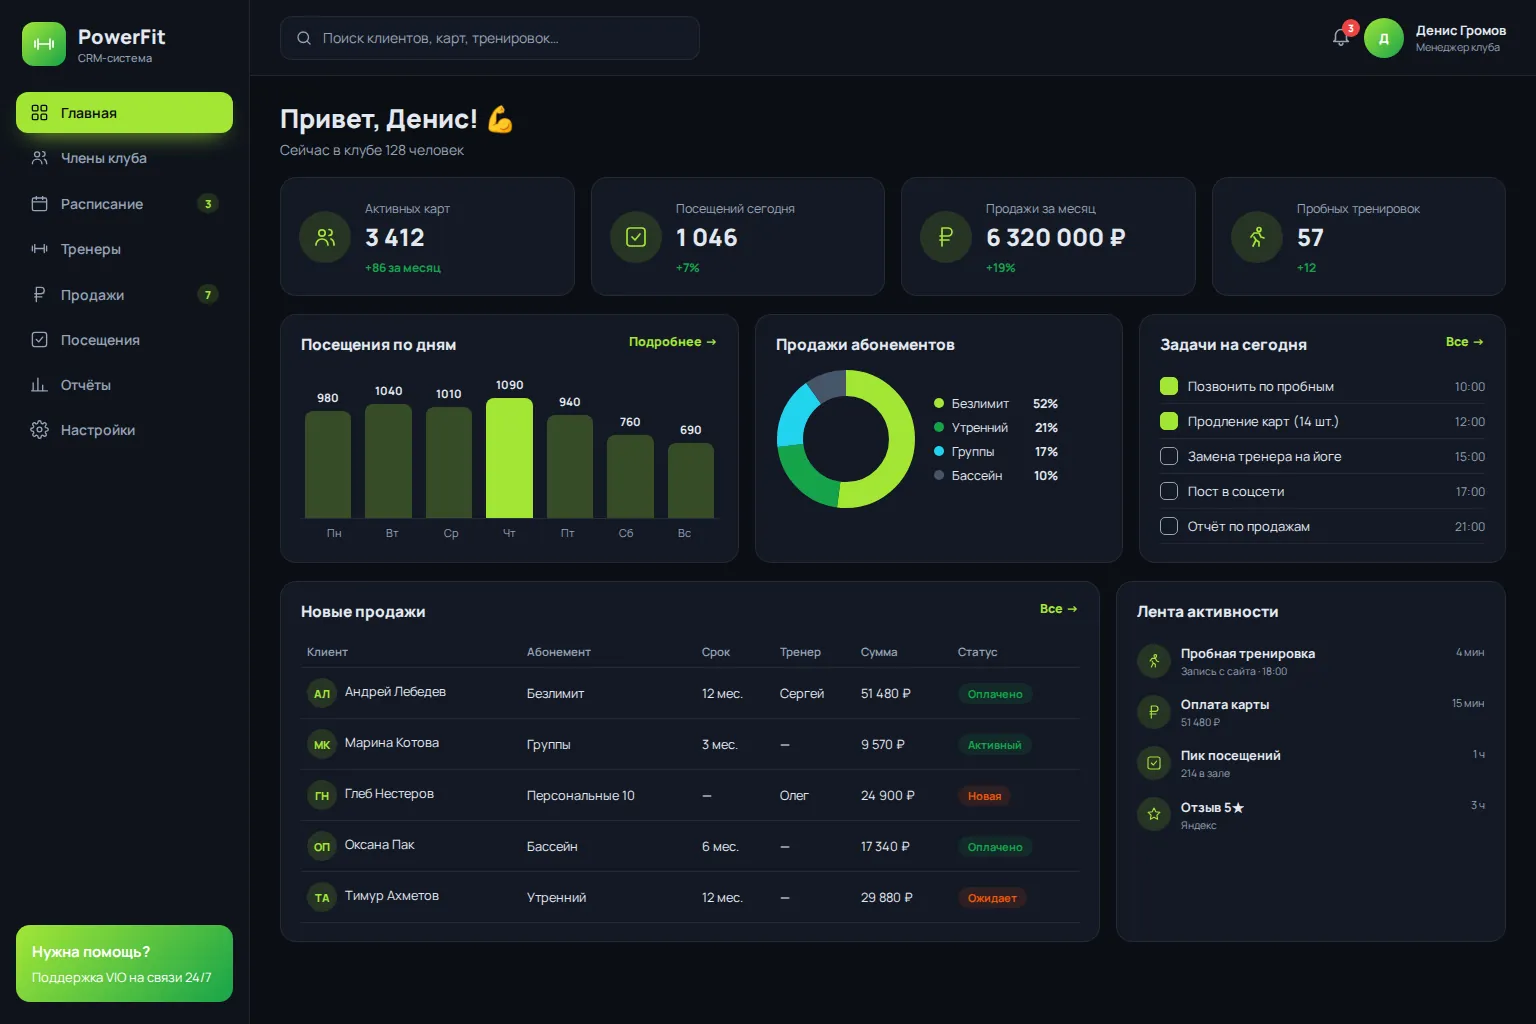Click the Тренеры dumbbell icon
Screen dimensions: 1536x1024
point(39,248)
